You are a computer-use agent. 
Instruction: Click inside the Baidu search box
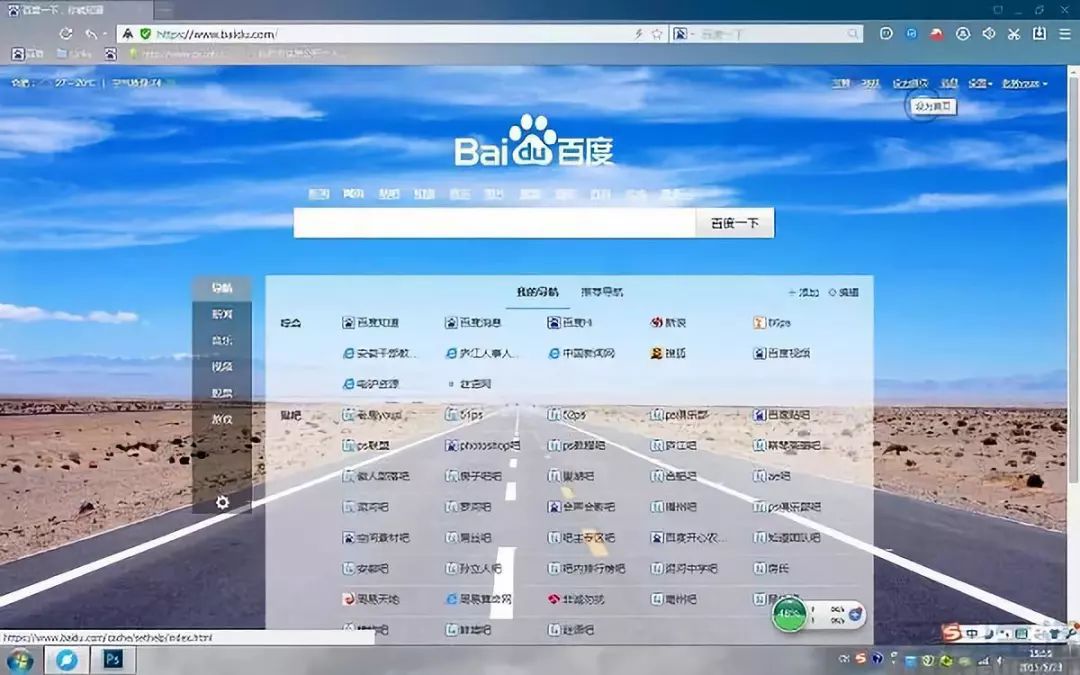point(490,222)
